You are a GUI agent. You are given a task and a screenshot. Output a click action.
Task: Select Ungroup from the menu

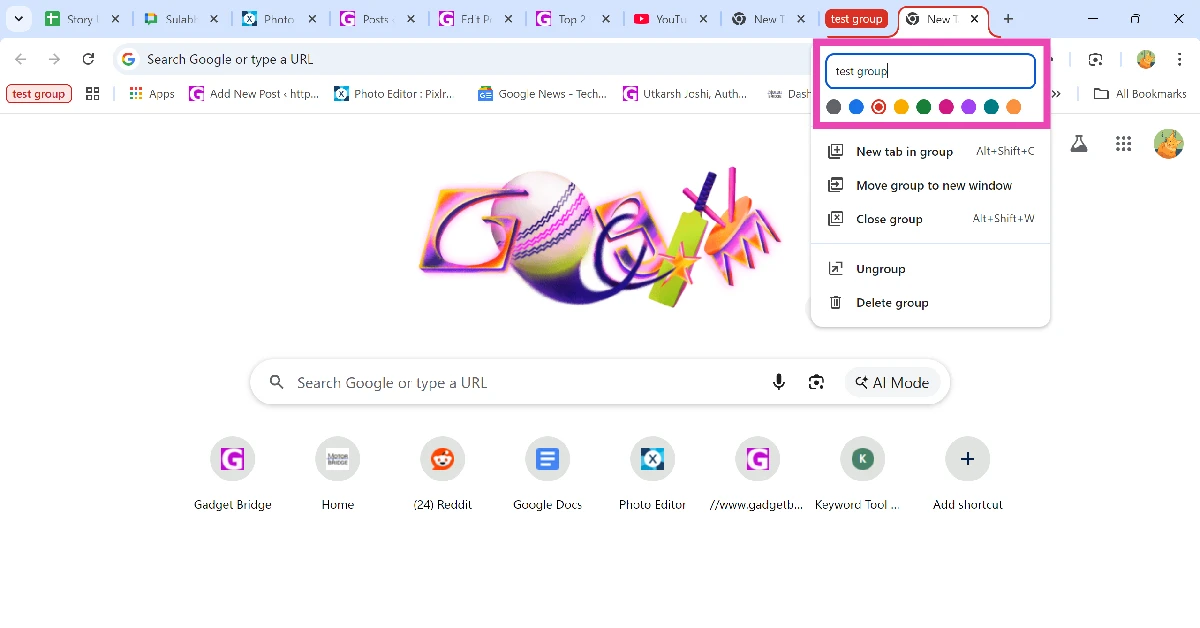(880, 269)
